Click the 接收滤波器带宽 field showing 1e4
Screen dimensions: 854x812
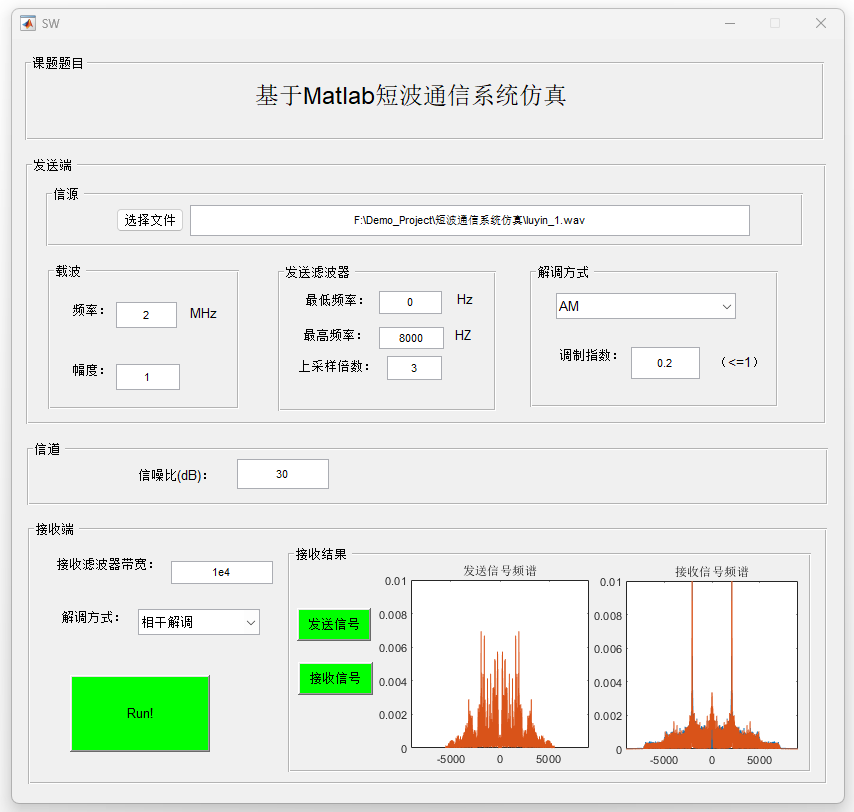click(221, 572)
